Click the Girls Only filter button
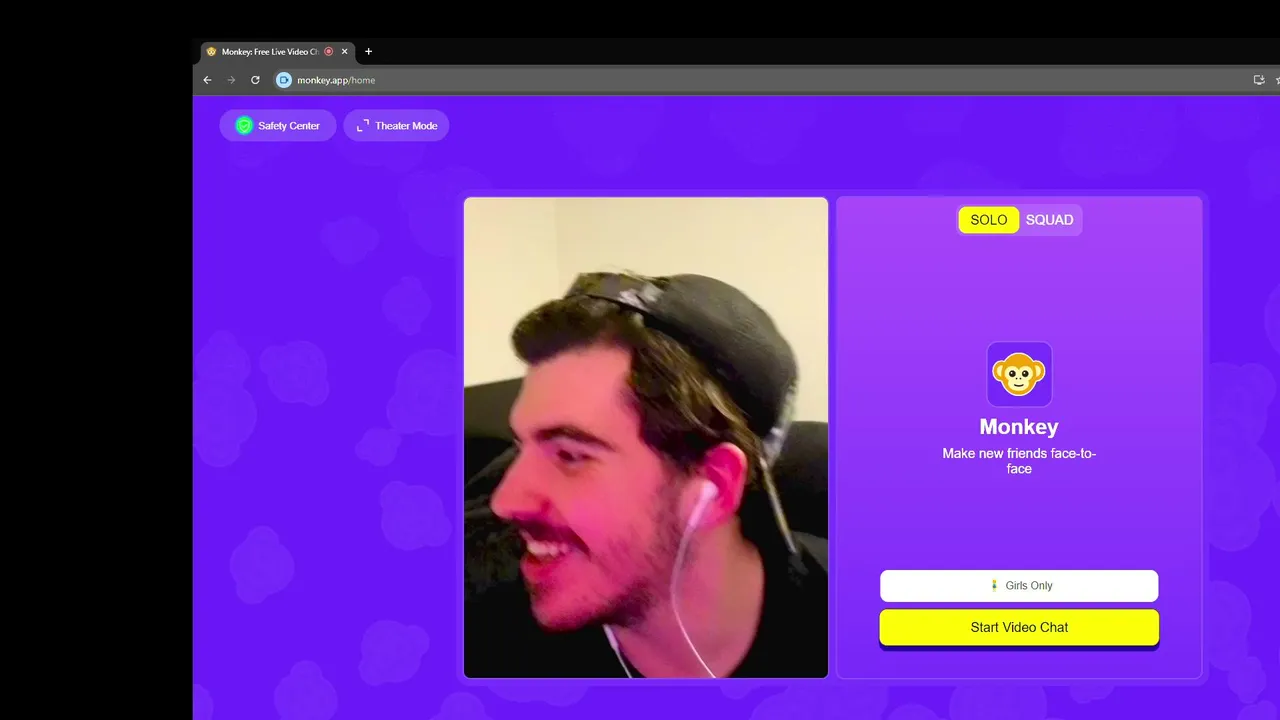1280x720 pixels. 1019,586
